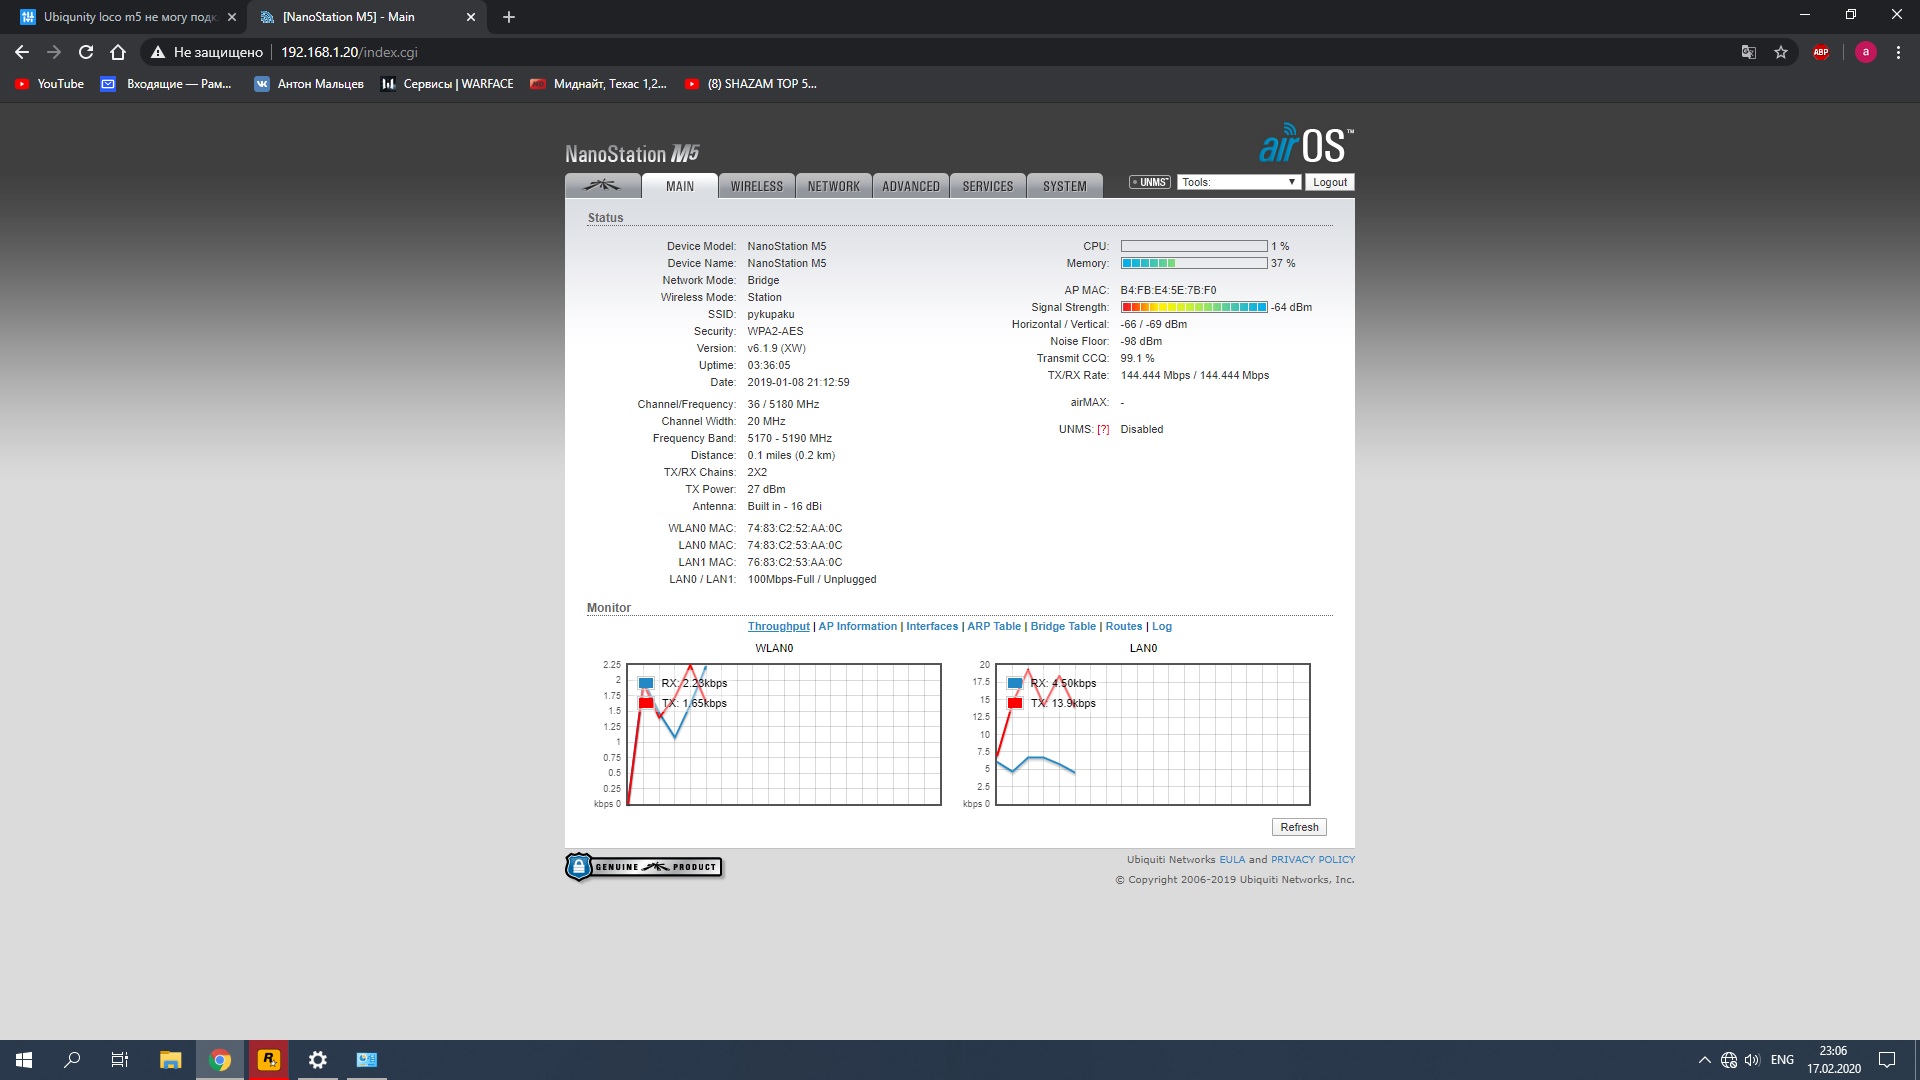Screen dimensions: 1920x1080
Task: Open the Log monitor link
Action: (1162, 627)
